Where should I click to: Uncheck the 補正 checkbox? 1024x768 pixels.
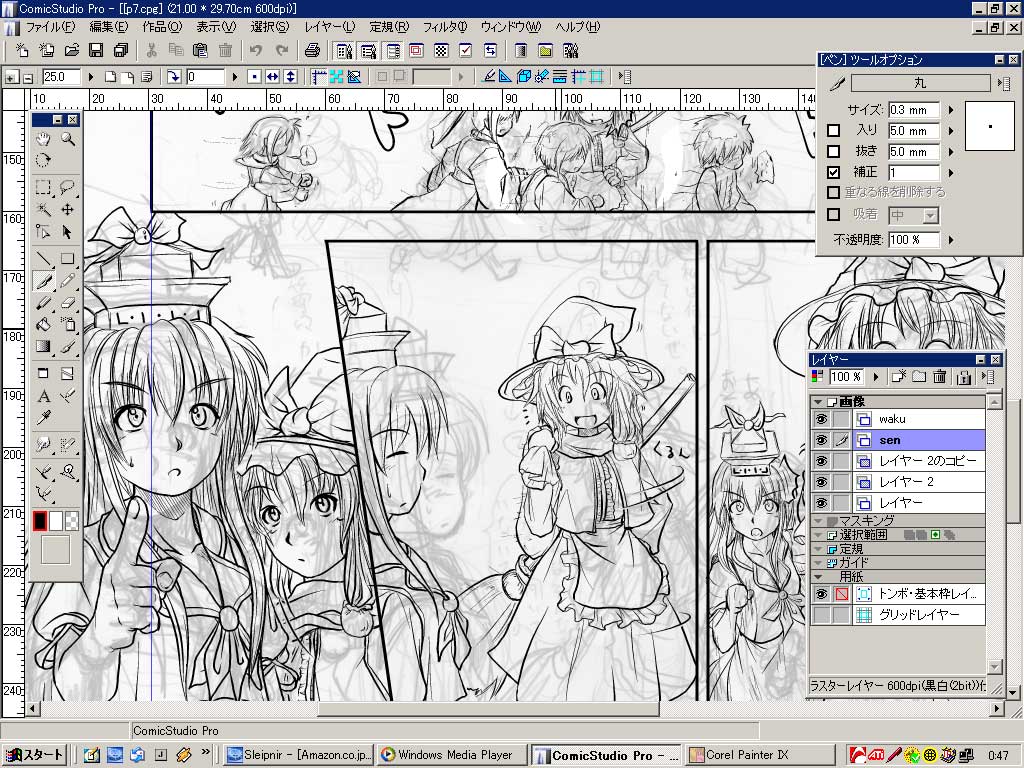(x=833, y=172)
